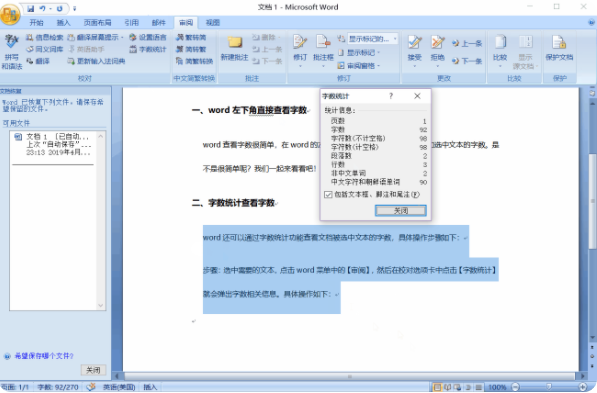597x393 pixels.
Task: Click 页面: 1/1 in status bar
Action: coord(15,387)
